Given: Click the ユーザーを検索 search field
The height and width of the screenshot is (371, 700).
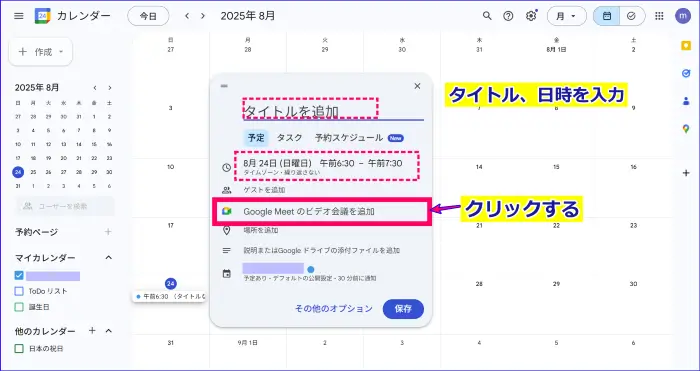Looking at the screenshot, I should [x=65, y=206].
